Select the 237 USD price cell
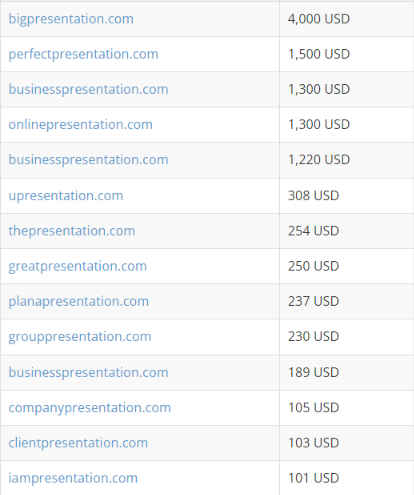414x495 pixels. (x=347, y=302)
